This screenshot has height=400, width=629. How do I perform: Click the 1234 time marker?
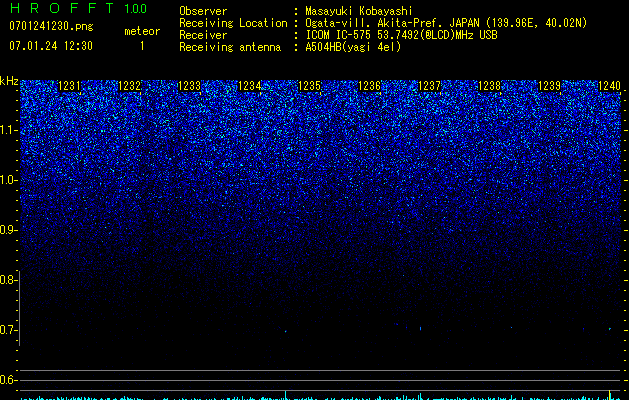(x=250, y=86)
